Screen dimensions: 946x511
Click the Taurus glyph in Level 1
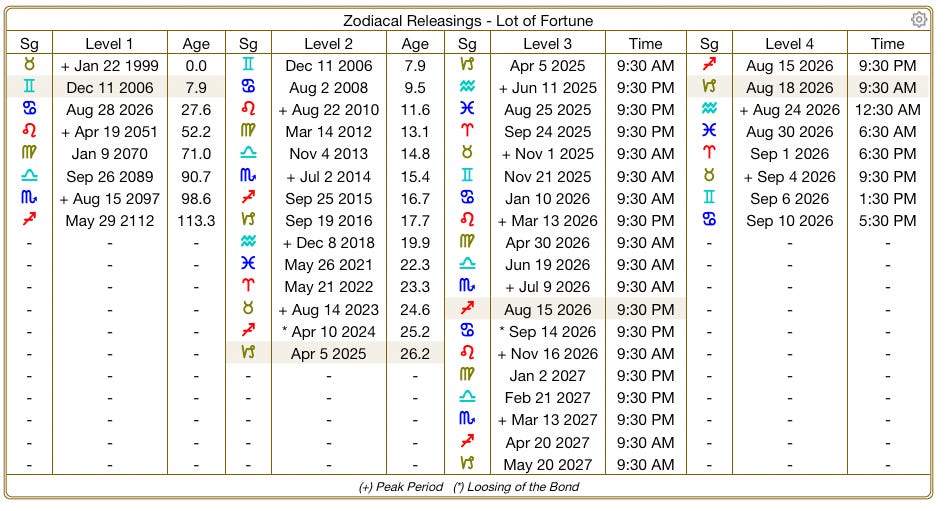(x=29, y=65)
